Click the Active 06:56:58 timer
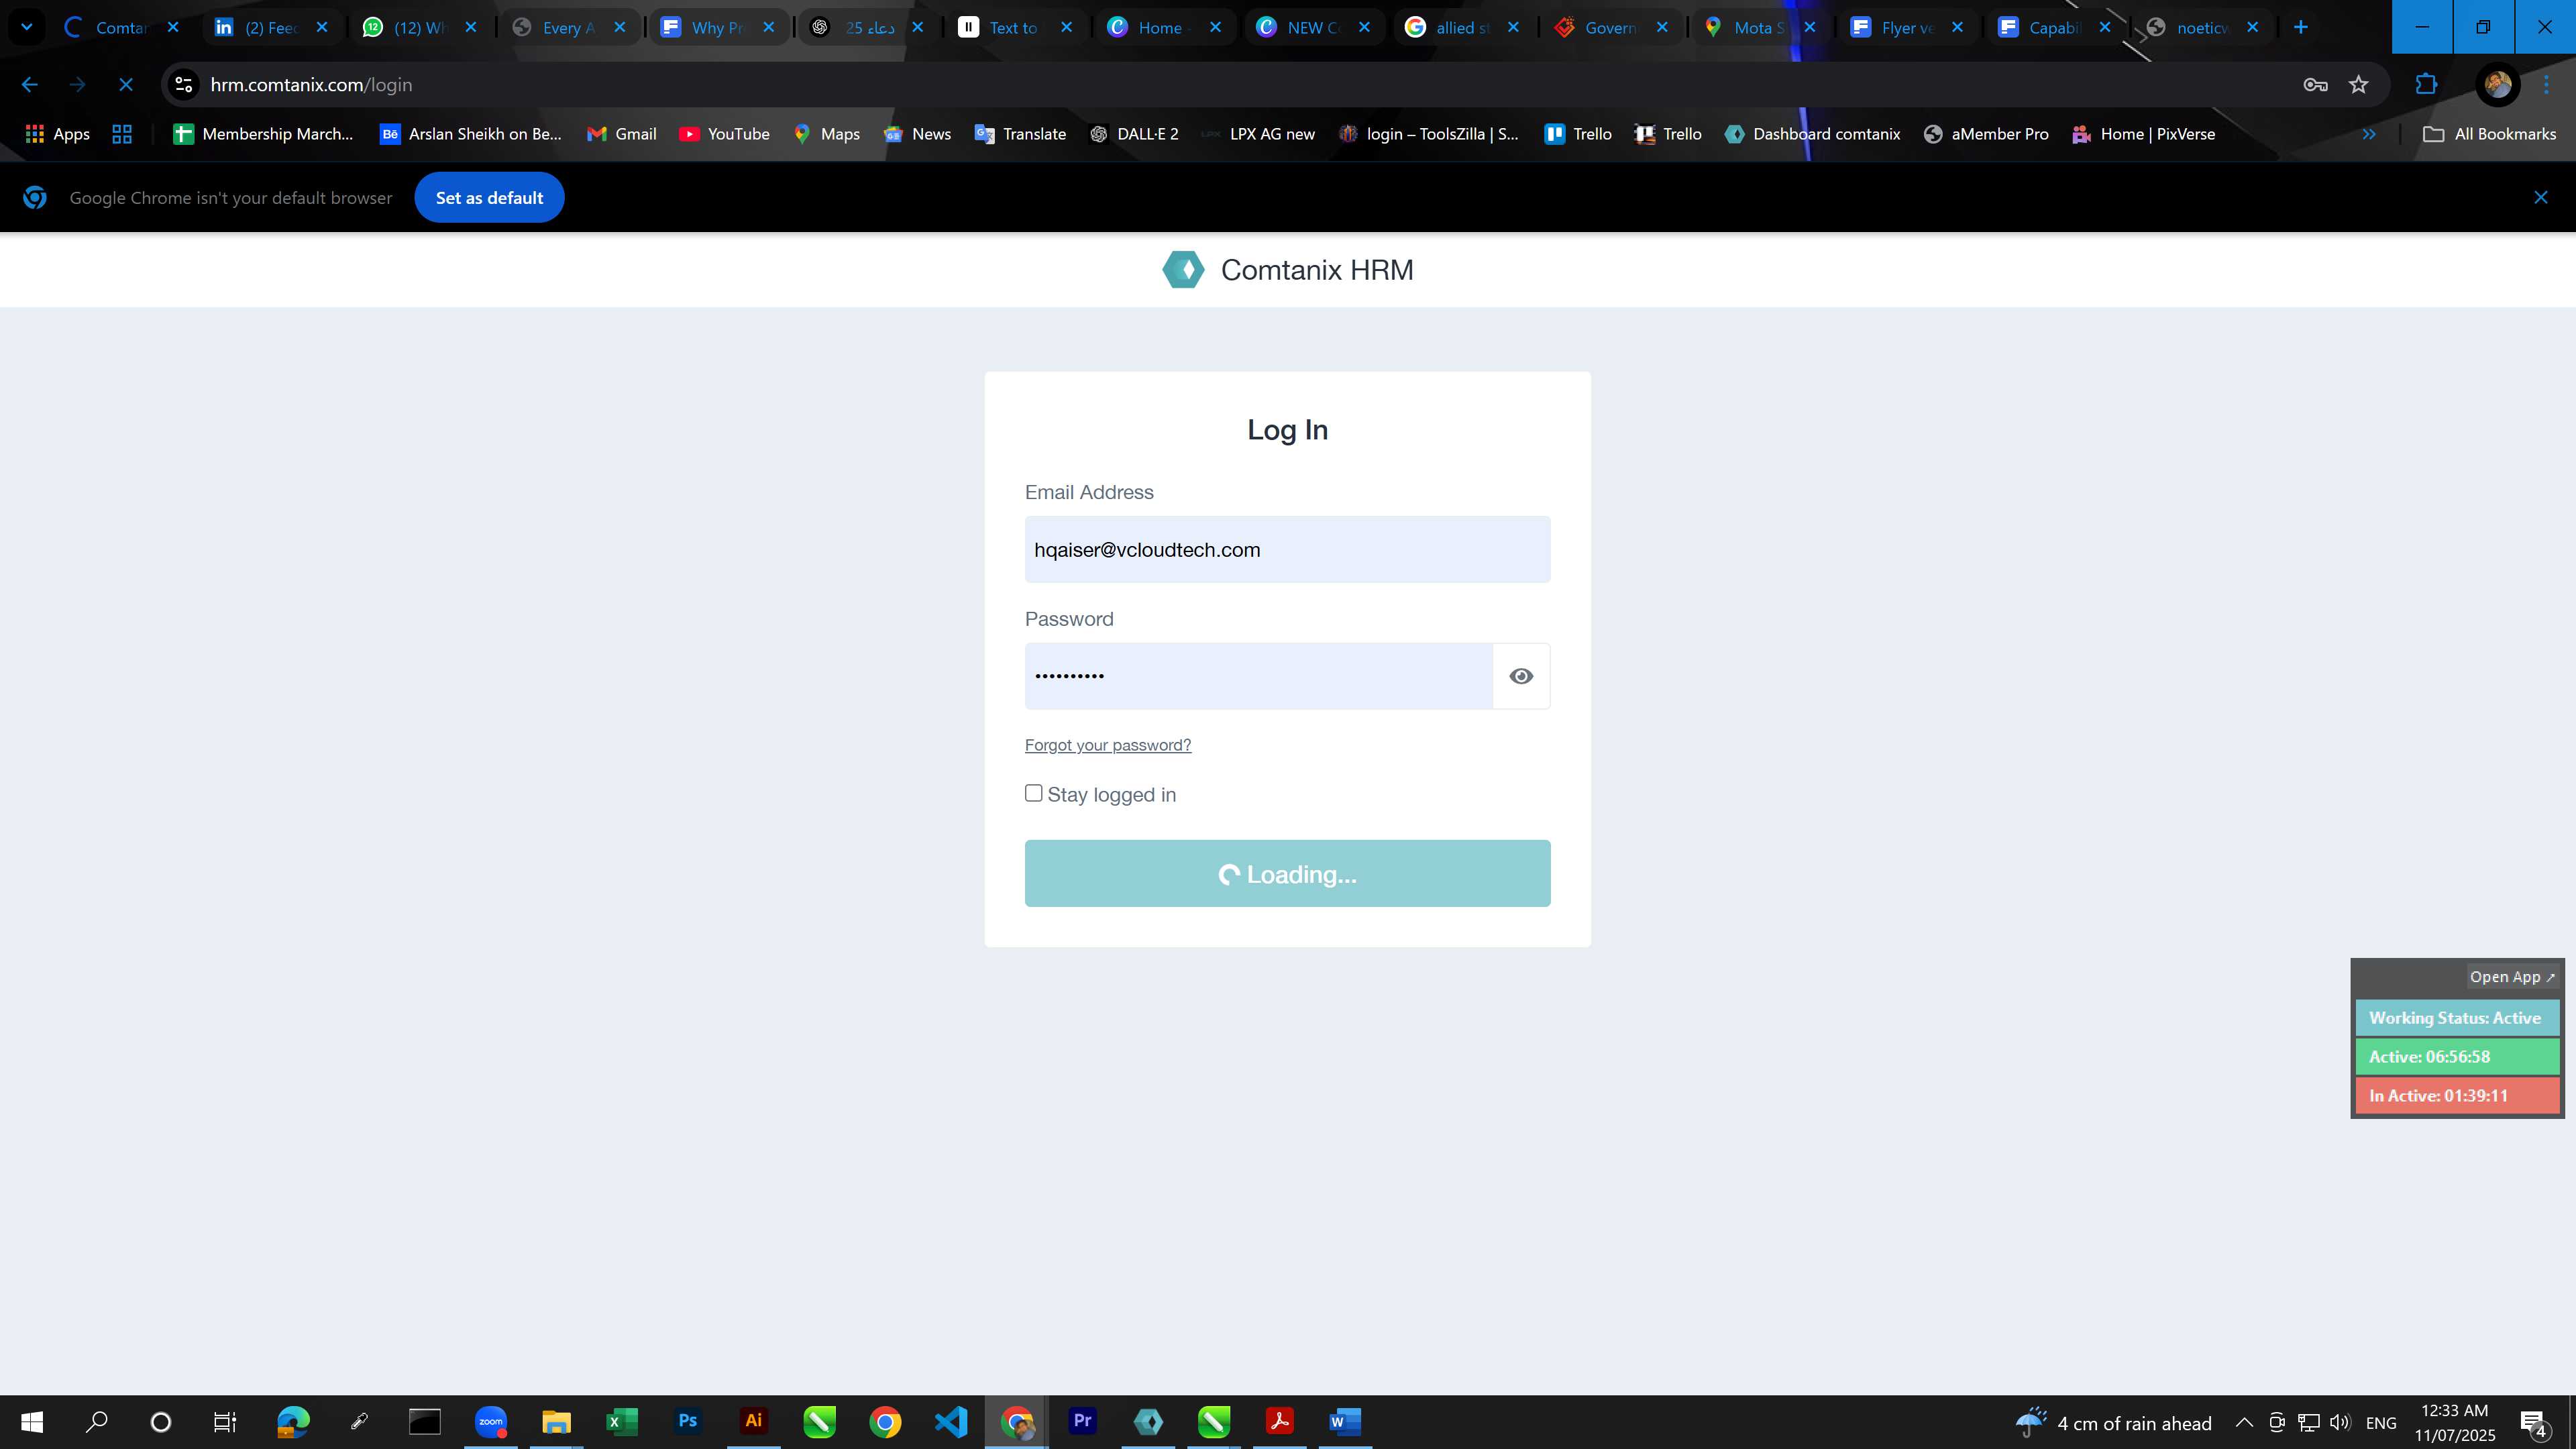 pos(2457,1057)
